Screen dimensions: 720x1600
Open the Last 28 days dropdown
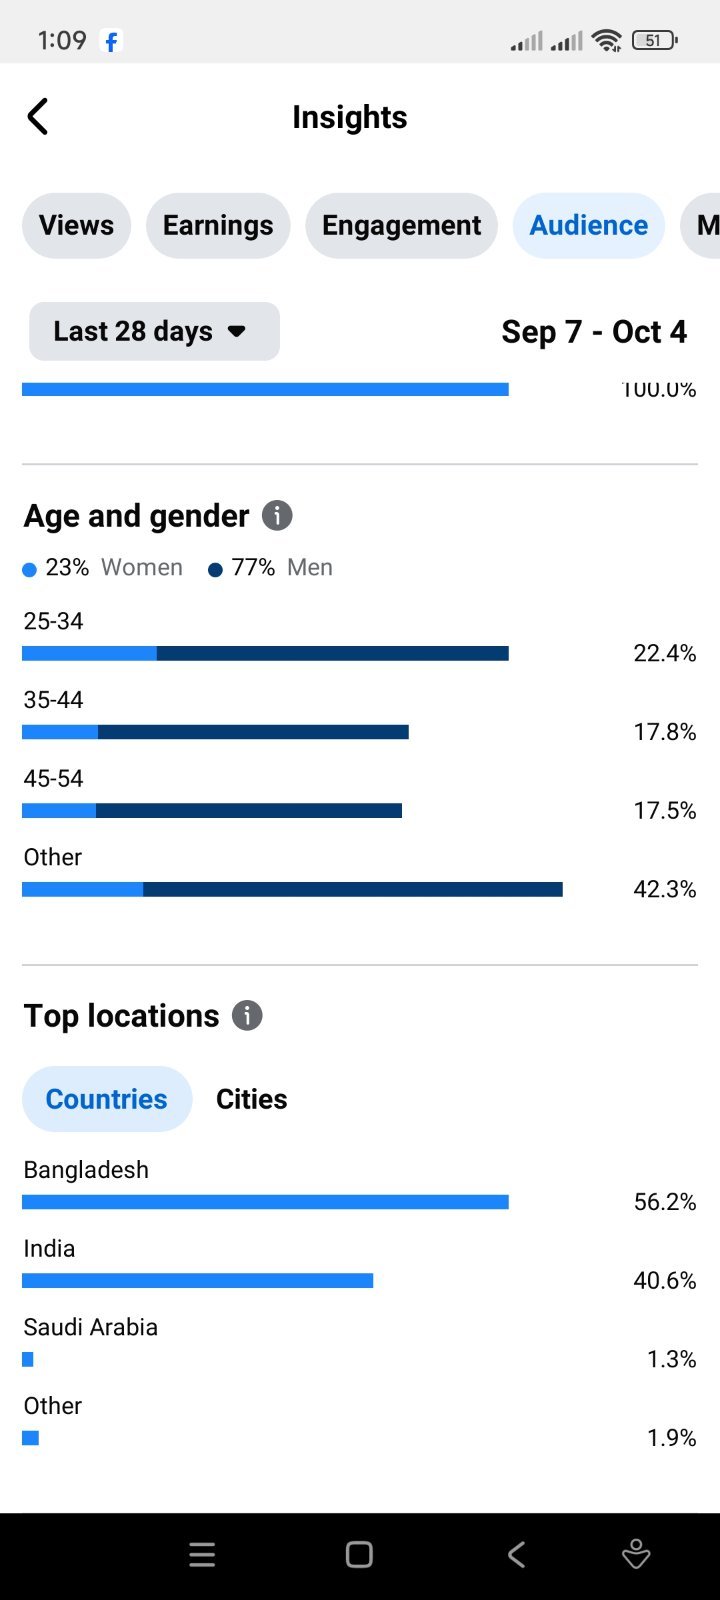pos(154,331)
